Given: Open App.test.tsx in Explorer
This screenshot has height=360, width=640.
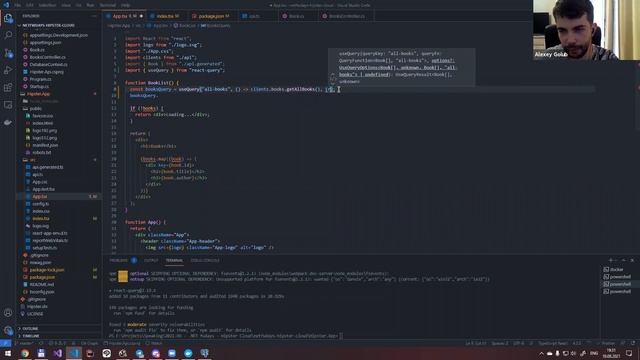Looking at the screenshot, I should click(x=43, y=189).
